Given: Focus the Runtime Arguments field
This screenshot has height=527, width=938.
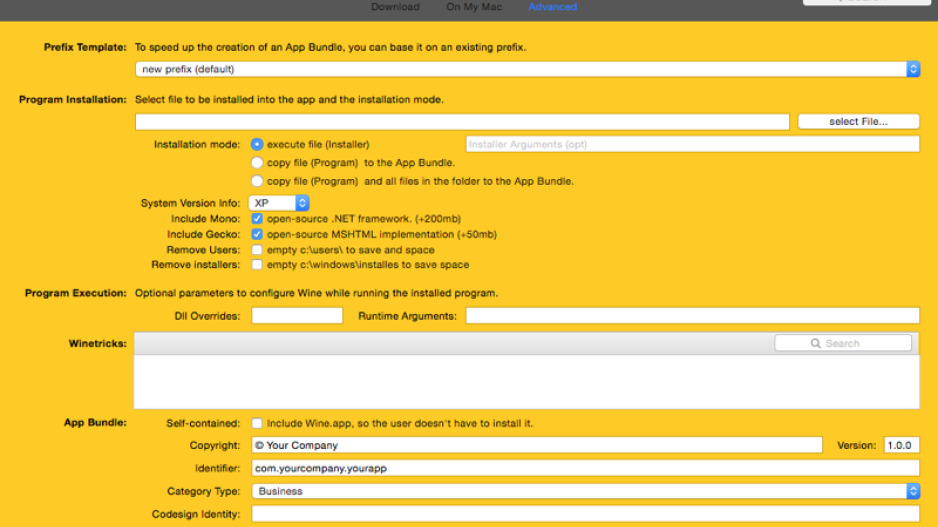Looking at the screenshot, I should point(692,316).
